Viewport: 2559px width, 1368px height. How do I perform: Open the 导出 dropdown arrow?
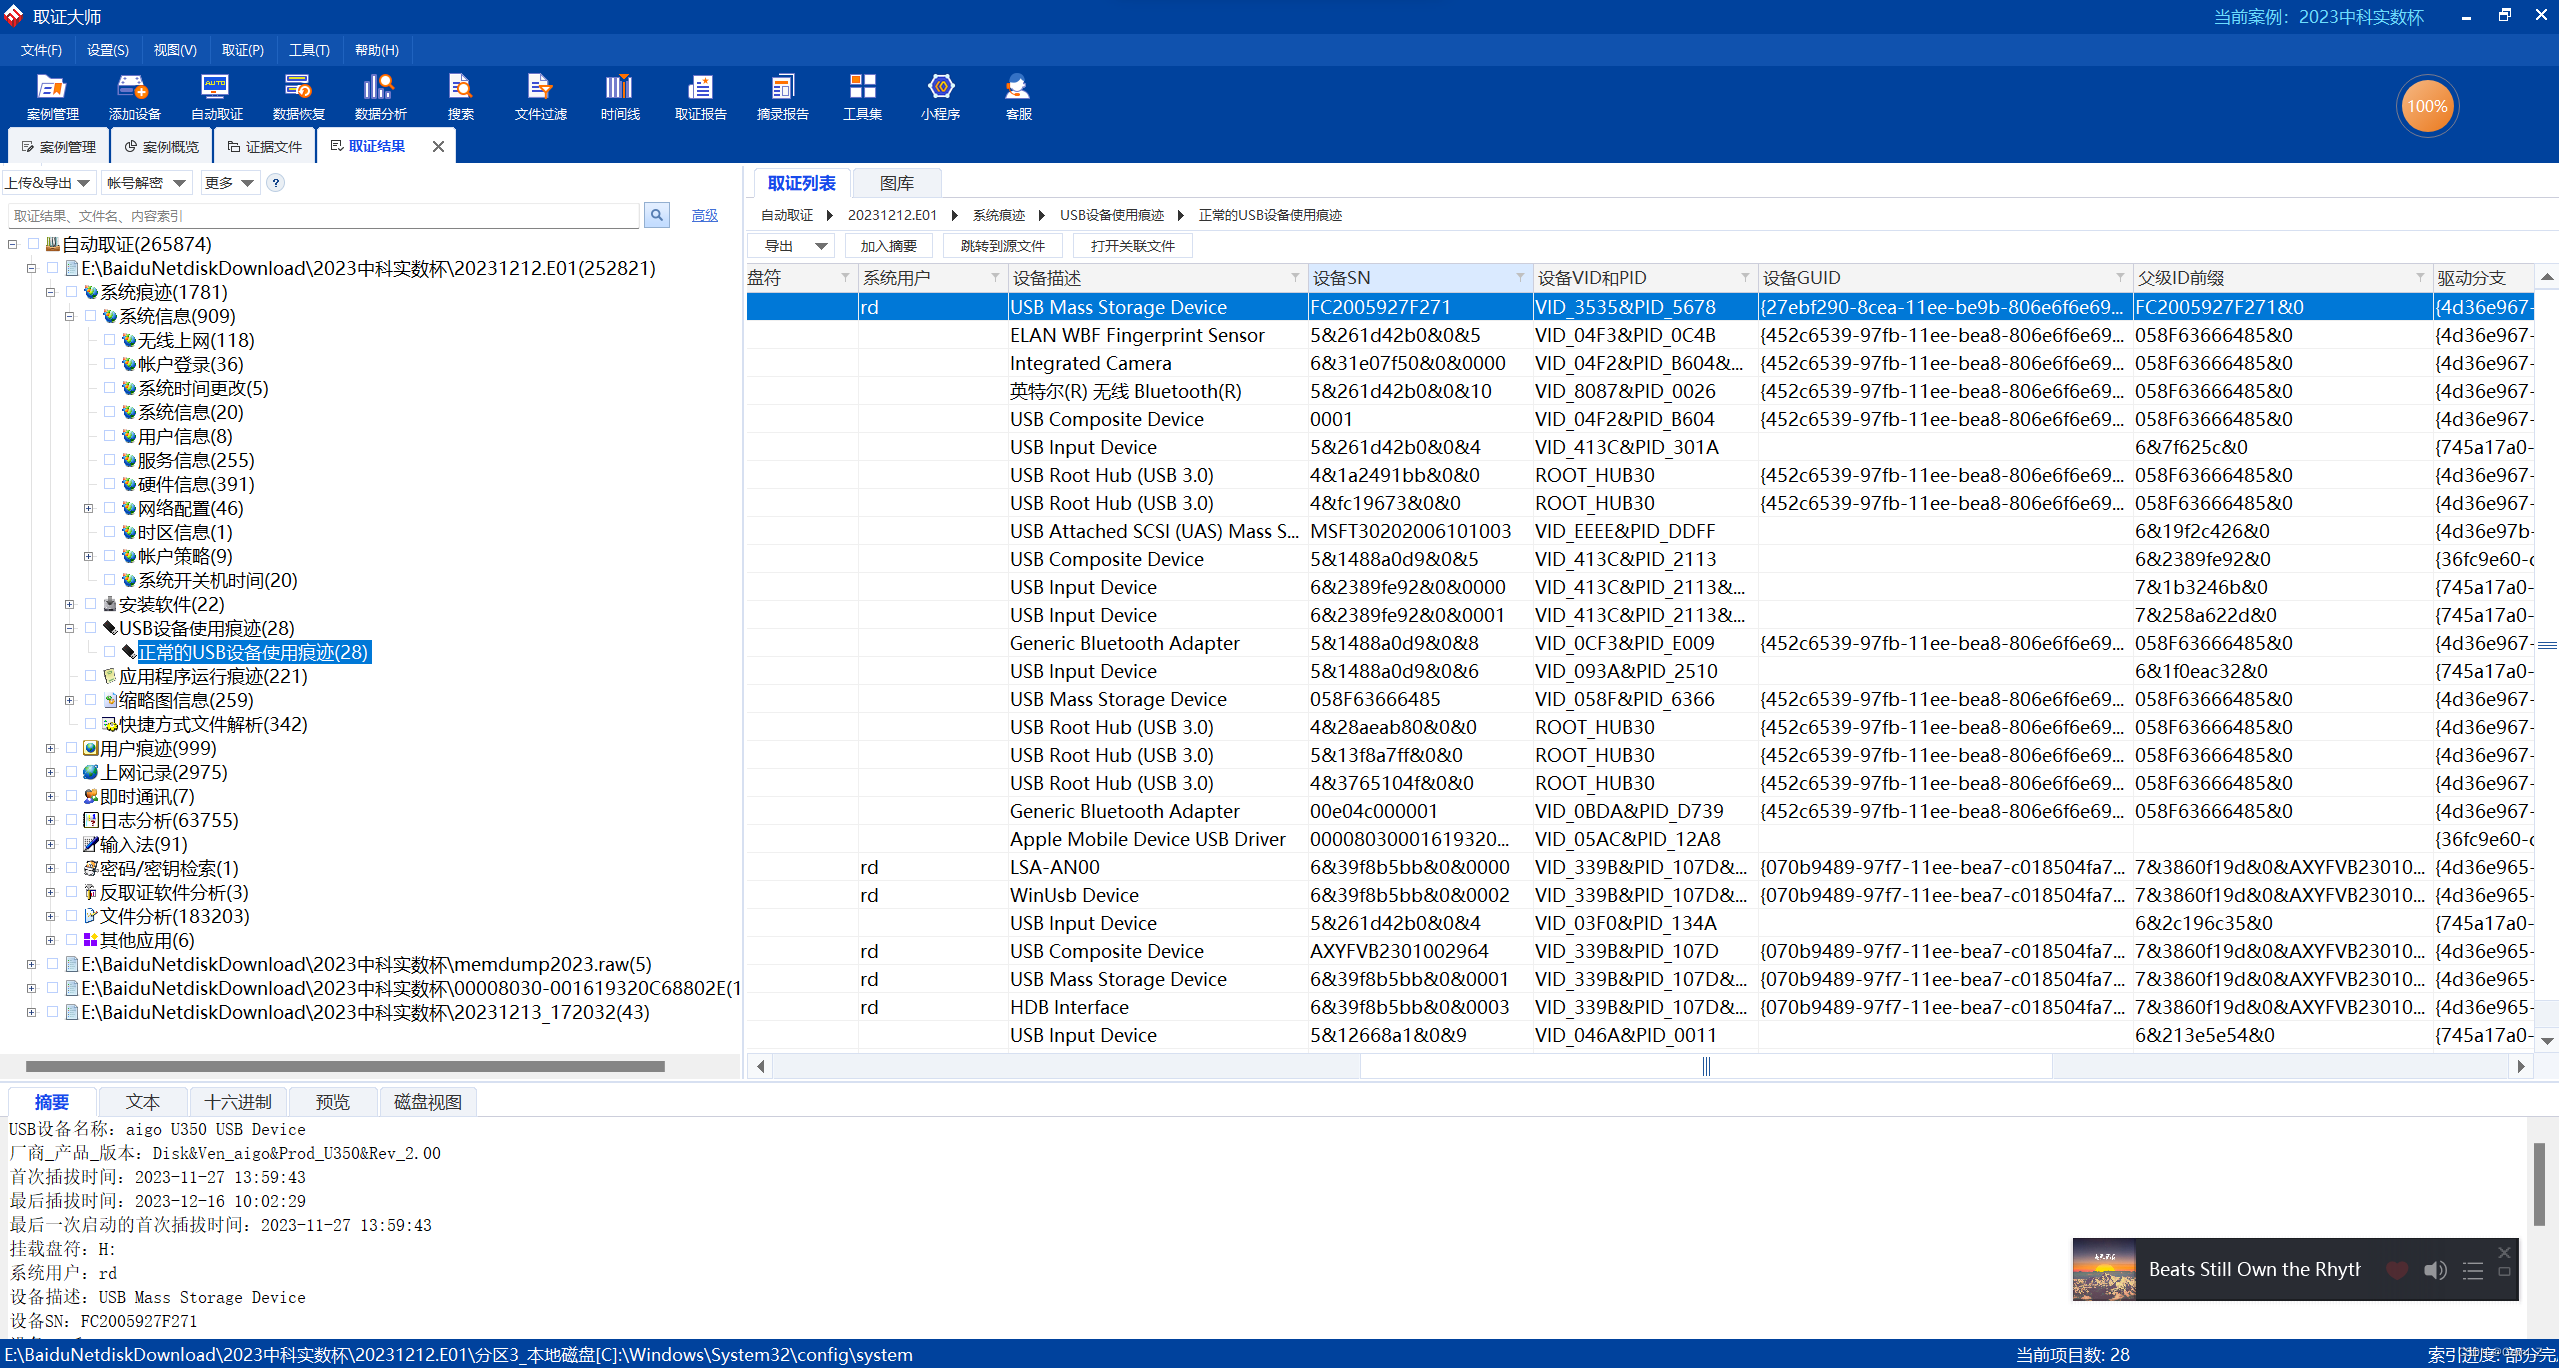click(821, 246)
